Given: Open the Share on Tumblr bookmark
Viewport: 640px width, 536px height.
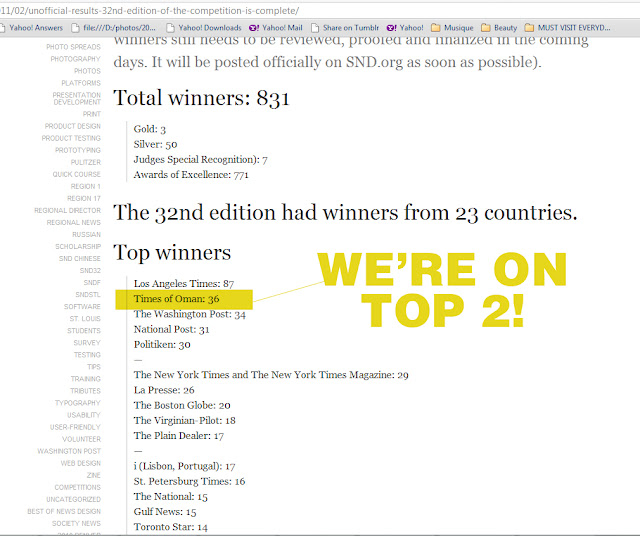Looking at the screenshot, I should pos(345,28).
